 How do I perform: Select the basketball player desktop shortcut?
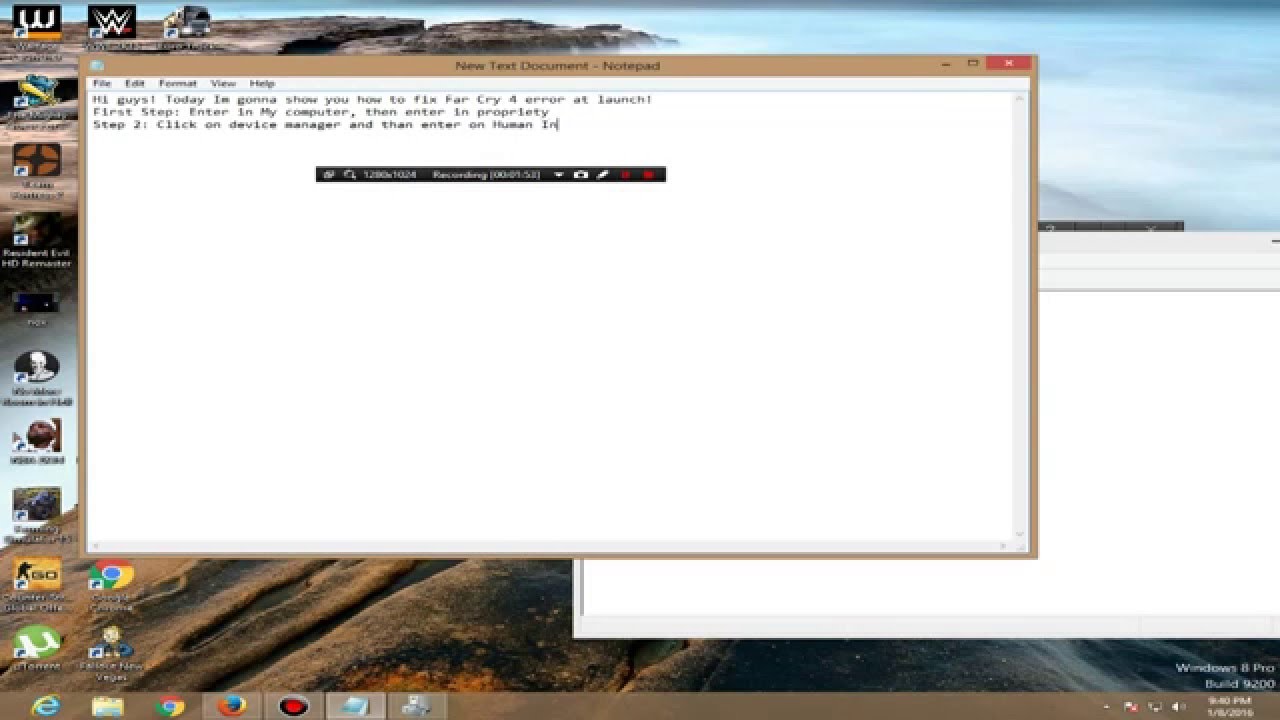point(37,442)
